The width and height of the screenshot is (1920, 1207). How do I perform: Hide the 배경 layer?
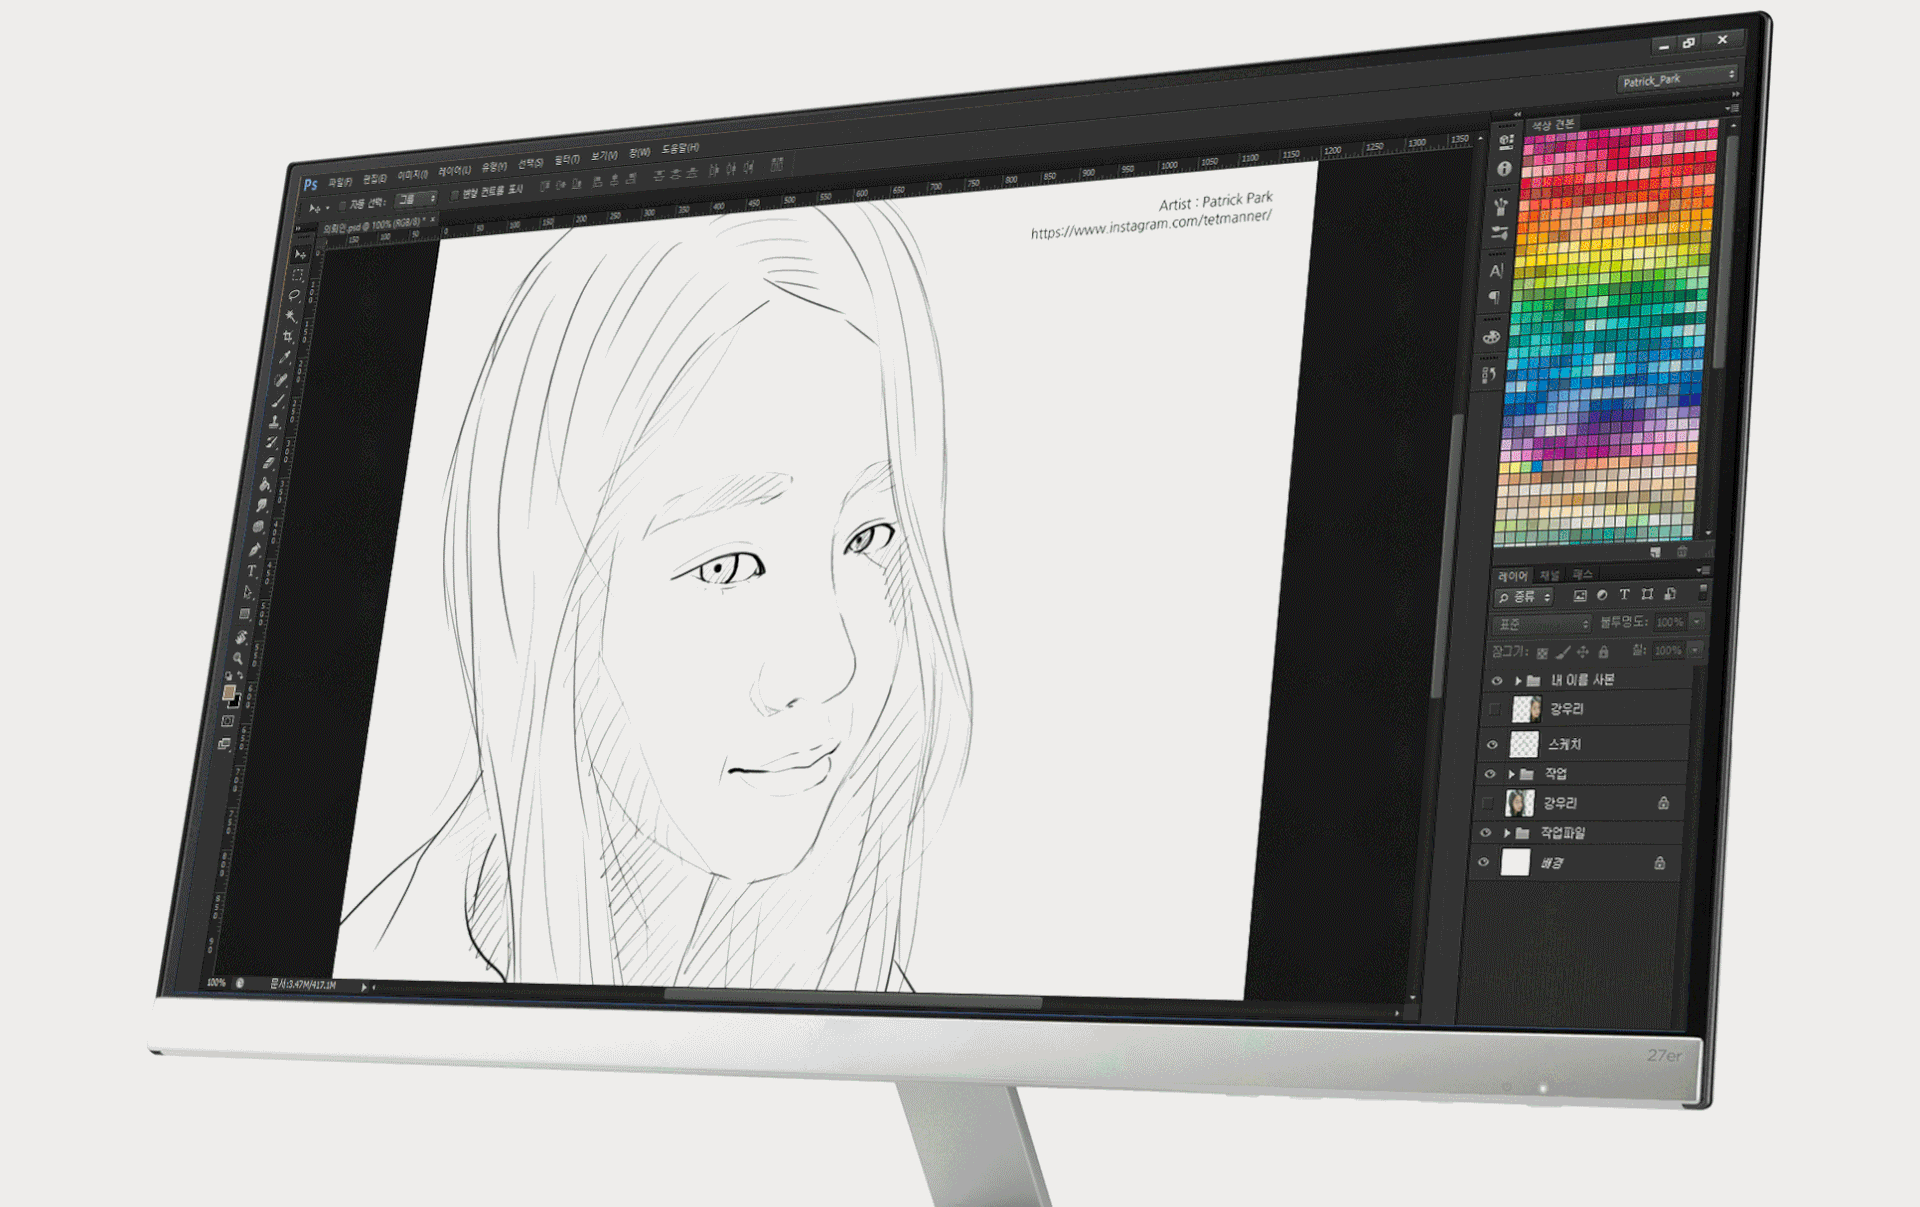1484,862
